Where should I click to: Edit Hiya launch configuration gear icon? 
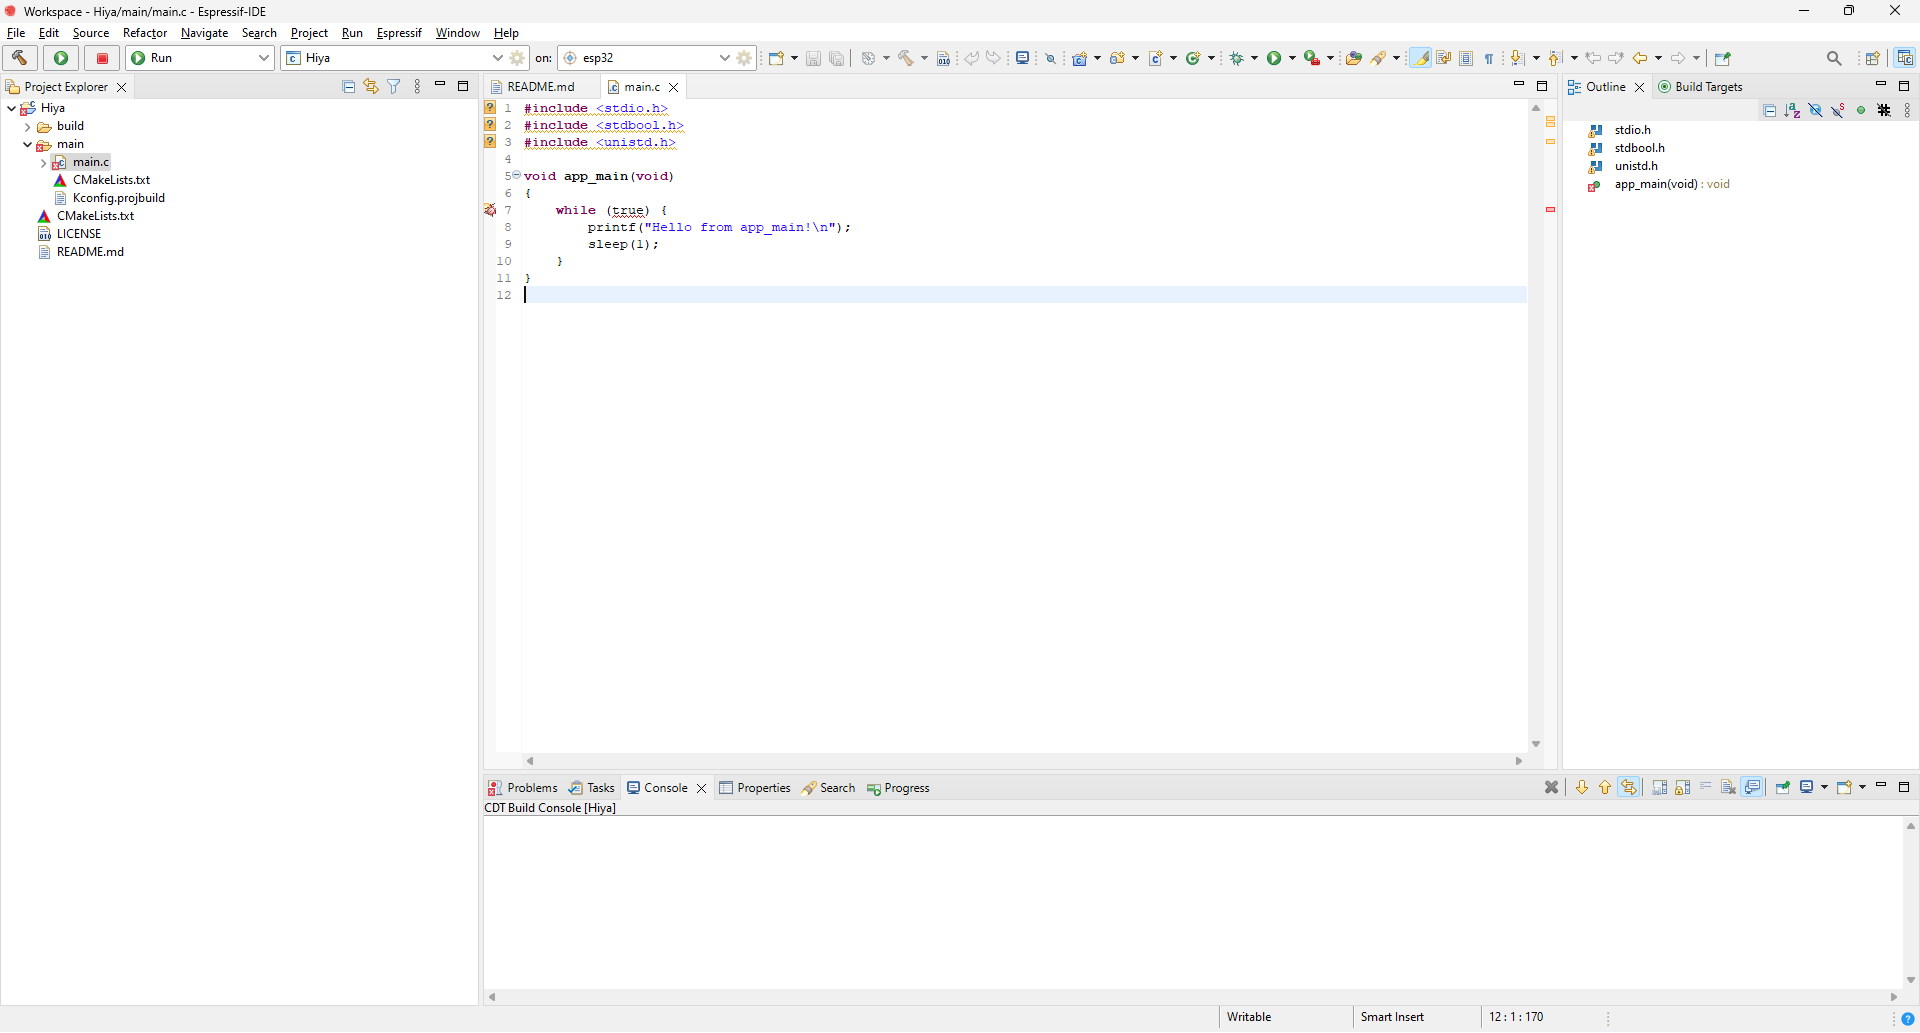[517, 58]
